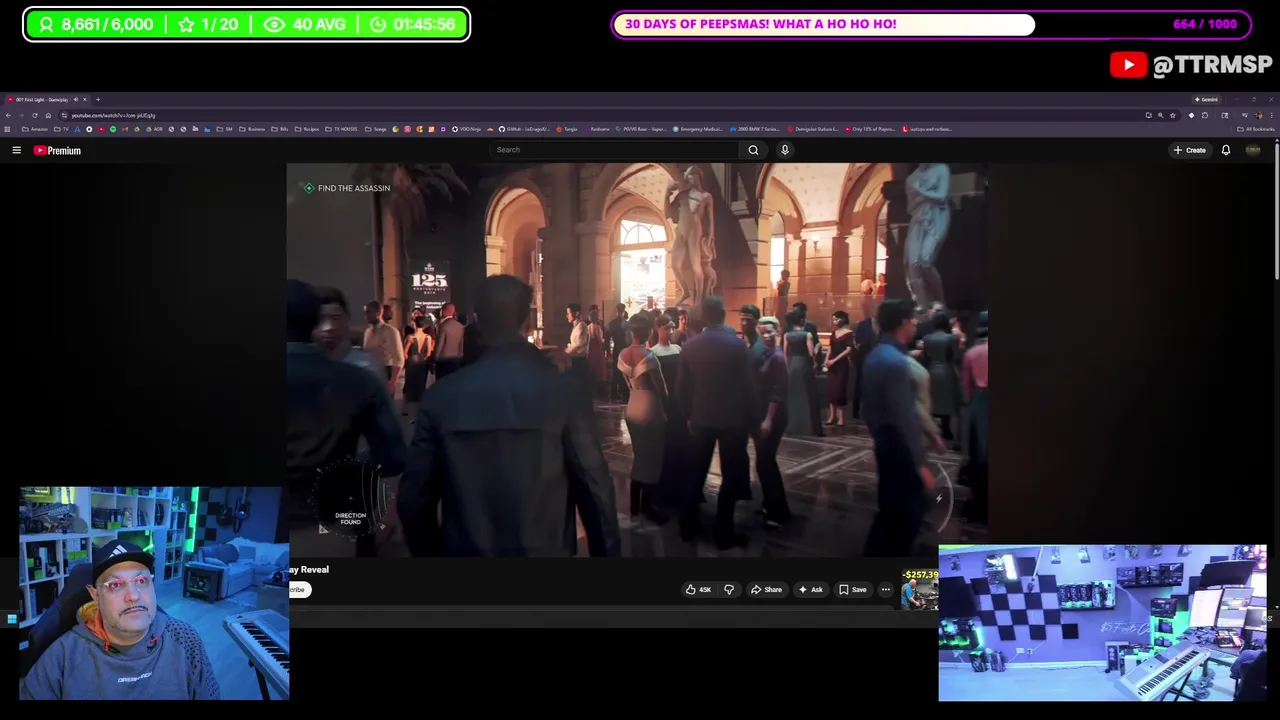
Task: Open Chrome three-dot menu
Action: [x=1272, y=115]
